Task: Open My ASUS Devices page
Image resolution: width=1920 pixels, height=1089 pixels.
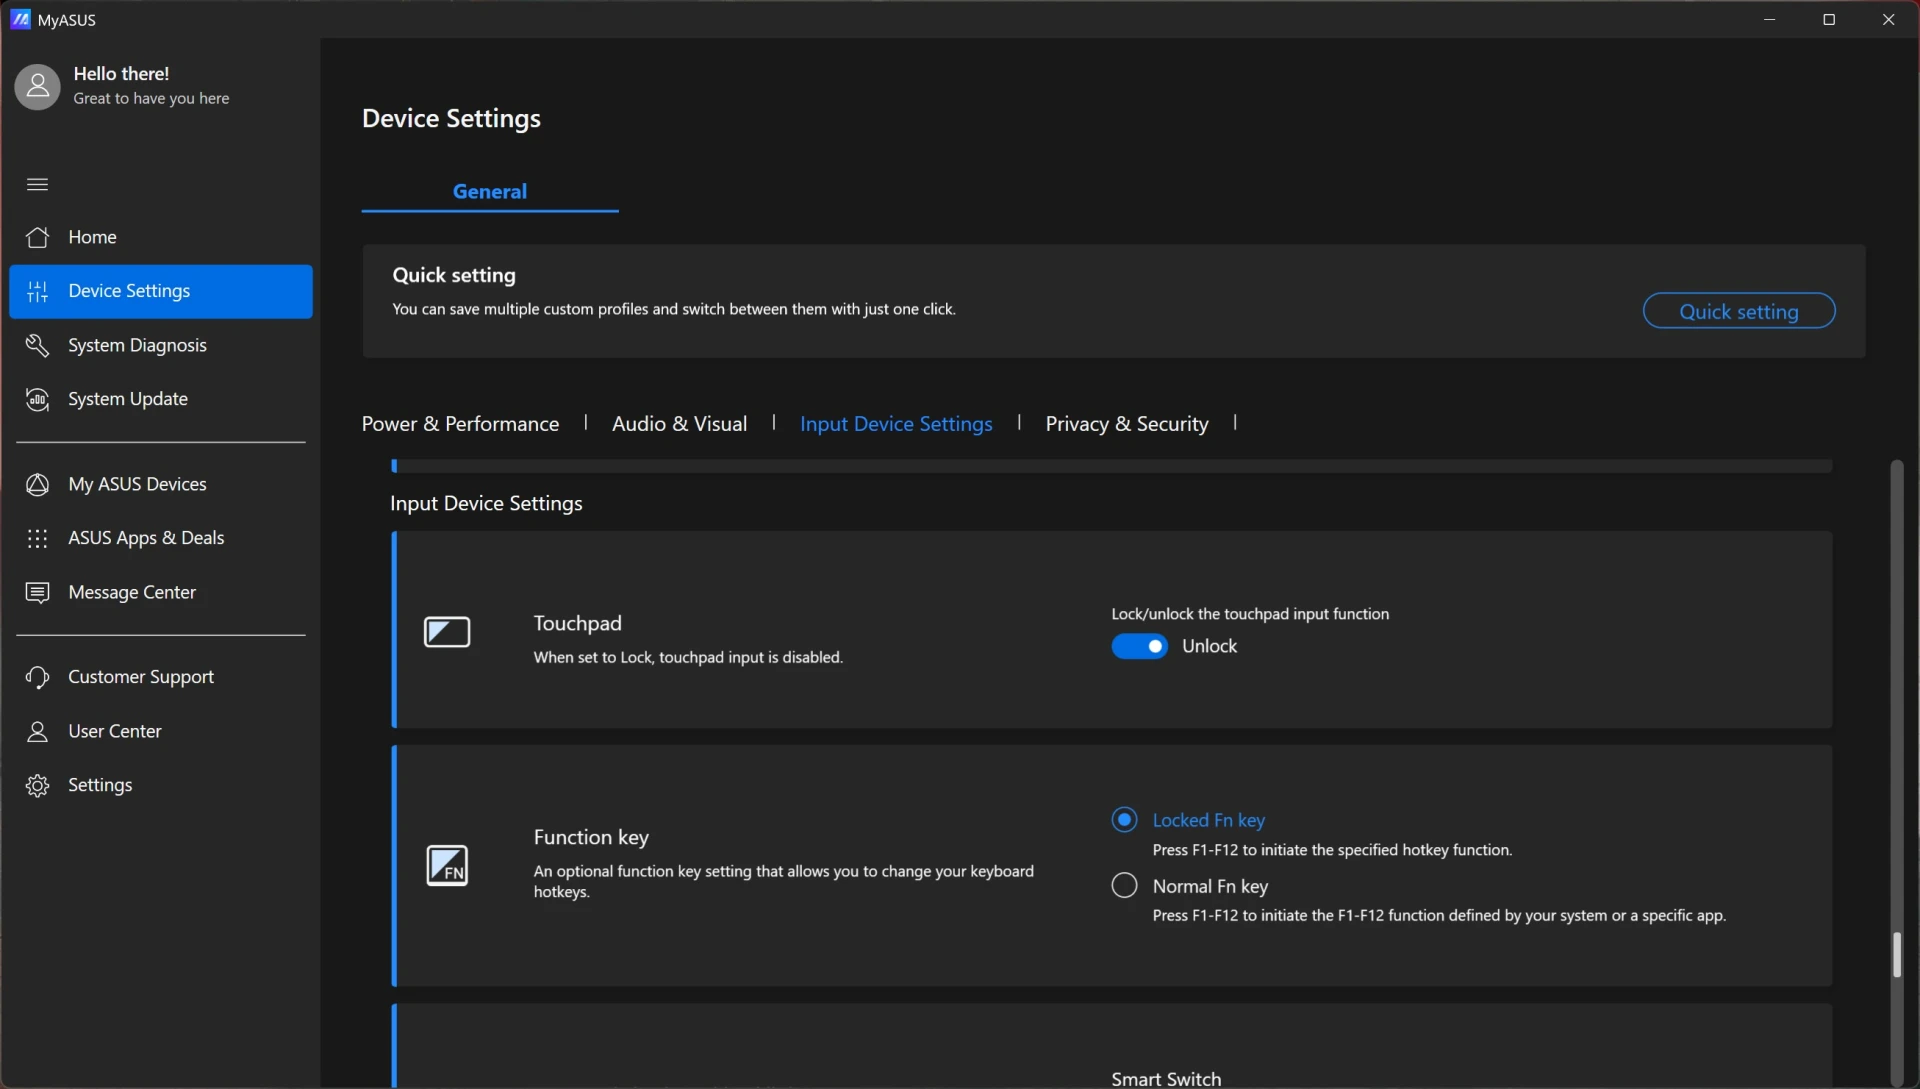Action: [x=161, y=484]
